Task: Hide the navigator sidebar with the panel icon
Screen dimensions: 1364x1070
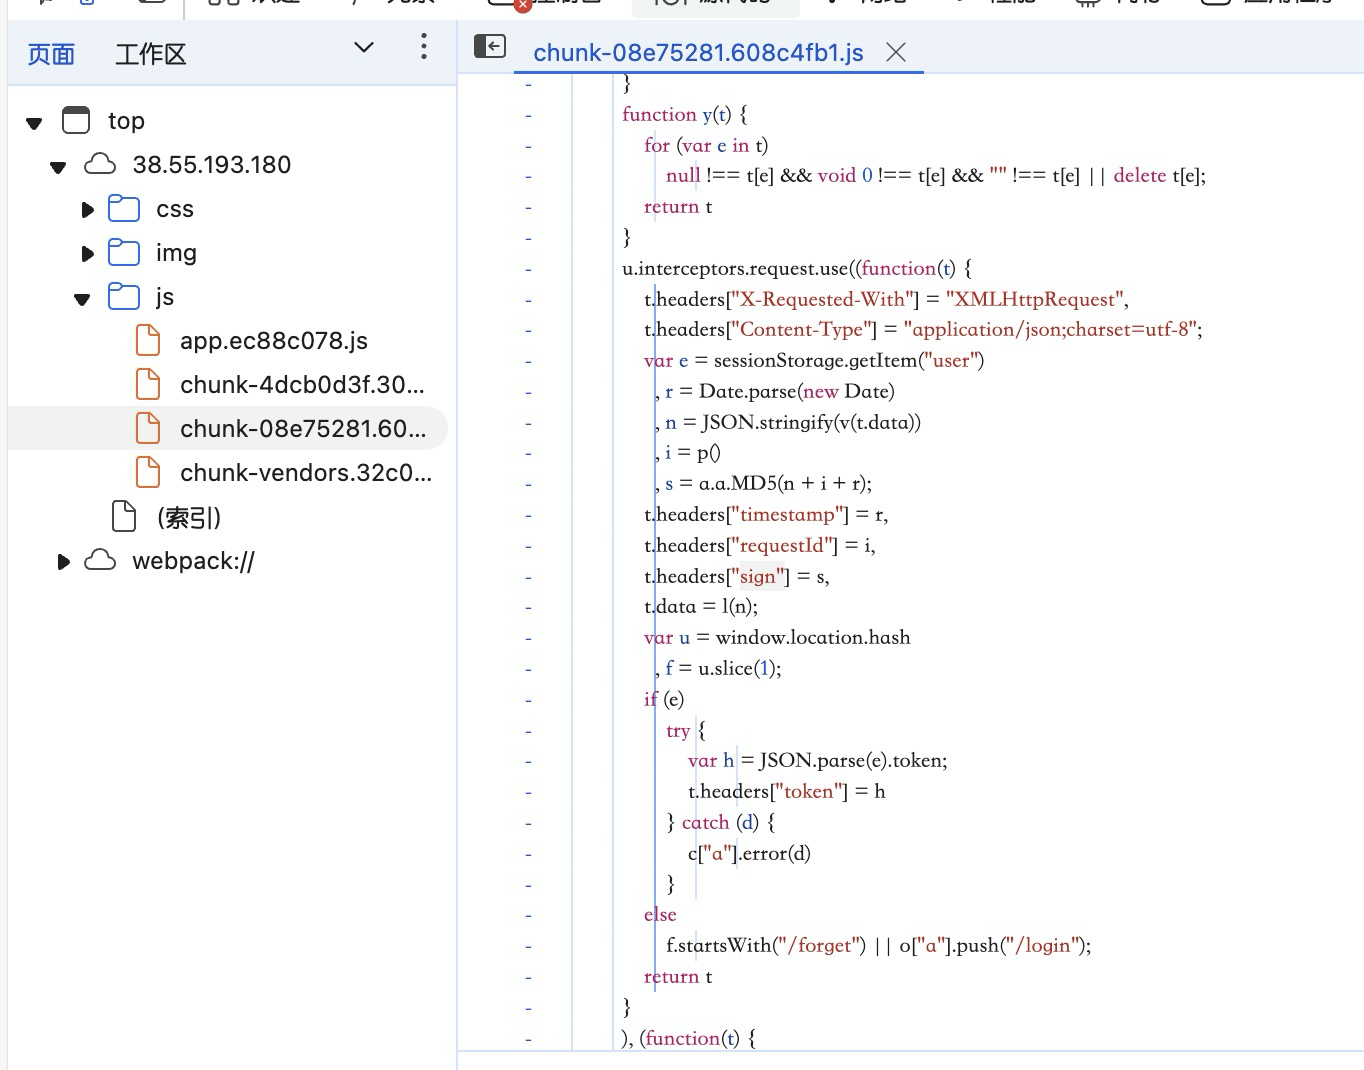Action: pos(490,47)
